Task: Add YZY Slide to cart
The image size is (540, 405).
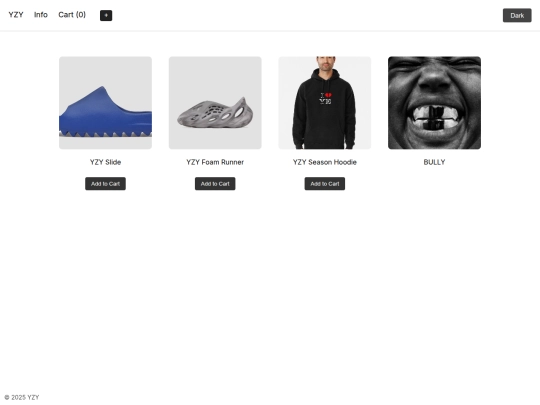Action: pyautogui.click(x=105, y=184)
